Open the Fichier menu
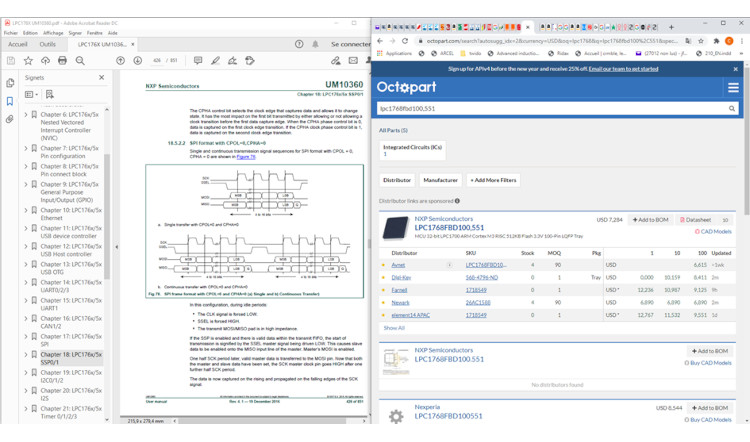 pos(11,33)
